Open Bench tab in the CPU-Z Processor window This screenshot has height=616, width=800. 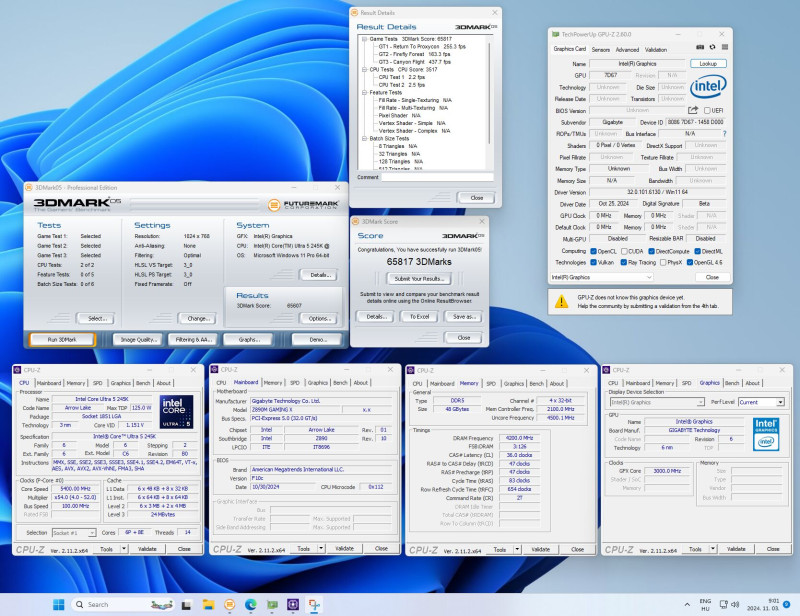(143, 383)
